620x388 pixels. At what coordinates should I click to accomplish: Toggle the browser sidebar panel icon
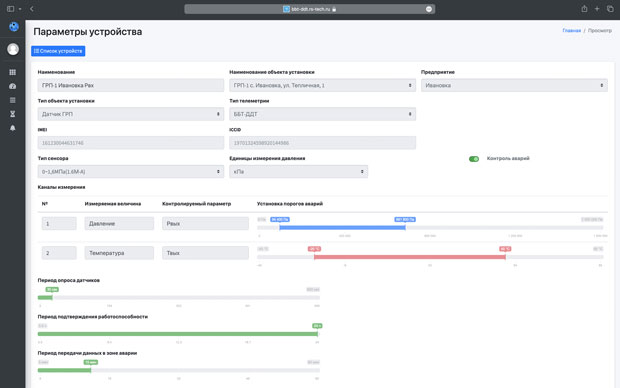tap(11, 9)
